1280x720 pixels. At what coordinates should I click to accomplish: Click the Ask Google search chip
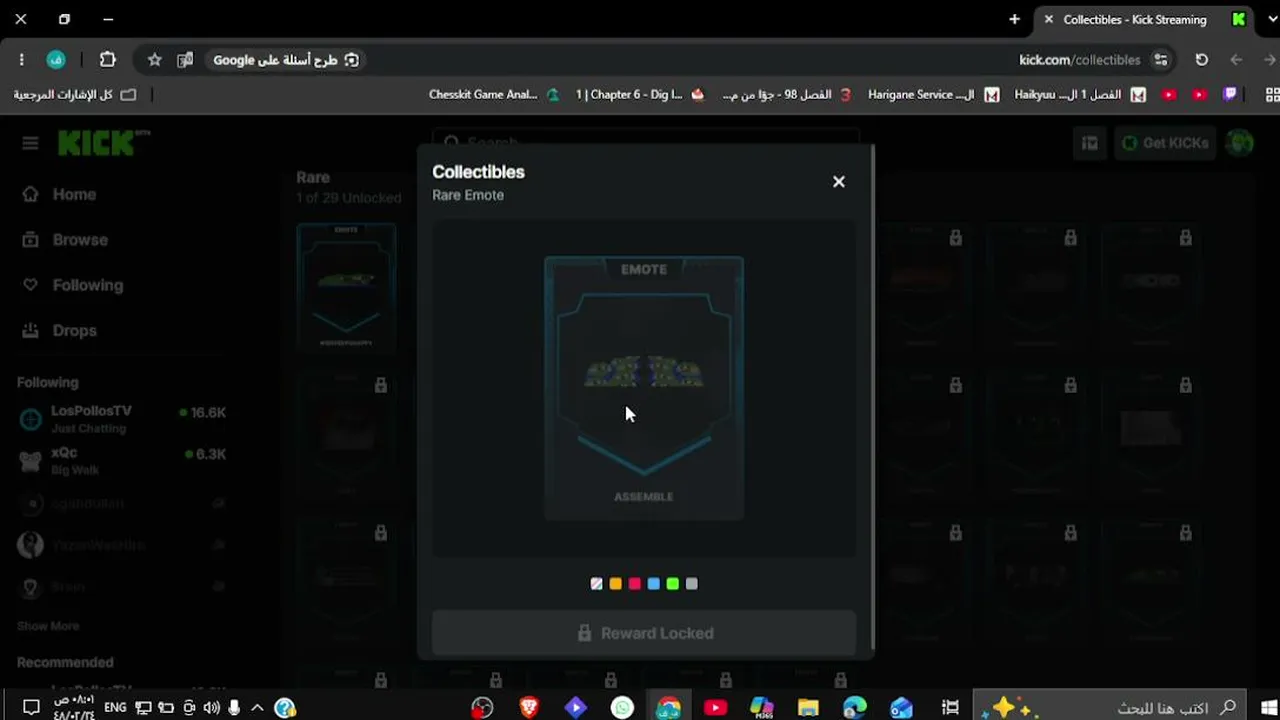286,60
